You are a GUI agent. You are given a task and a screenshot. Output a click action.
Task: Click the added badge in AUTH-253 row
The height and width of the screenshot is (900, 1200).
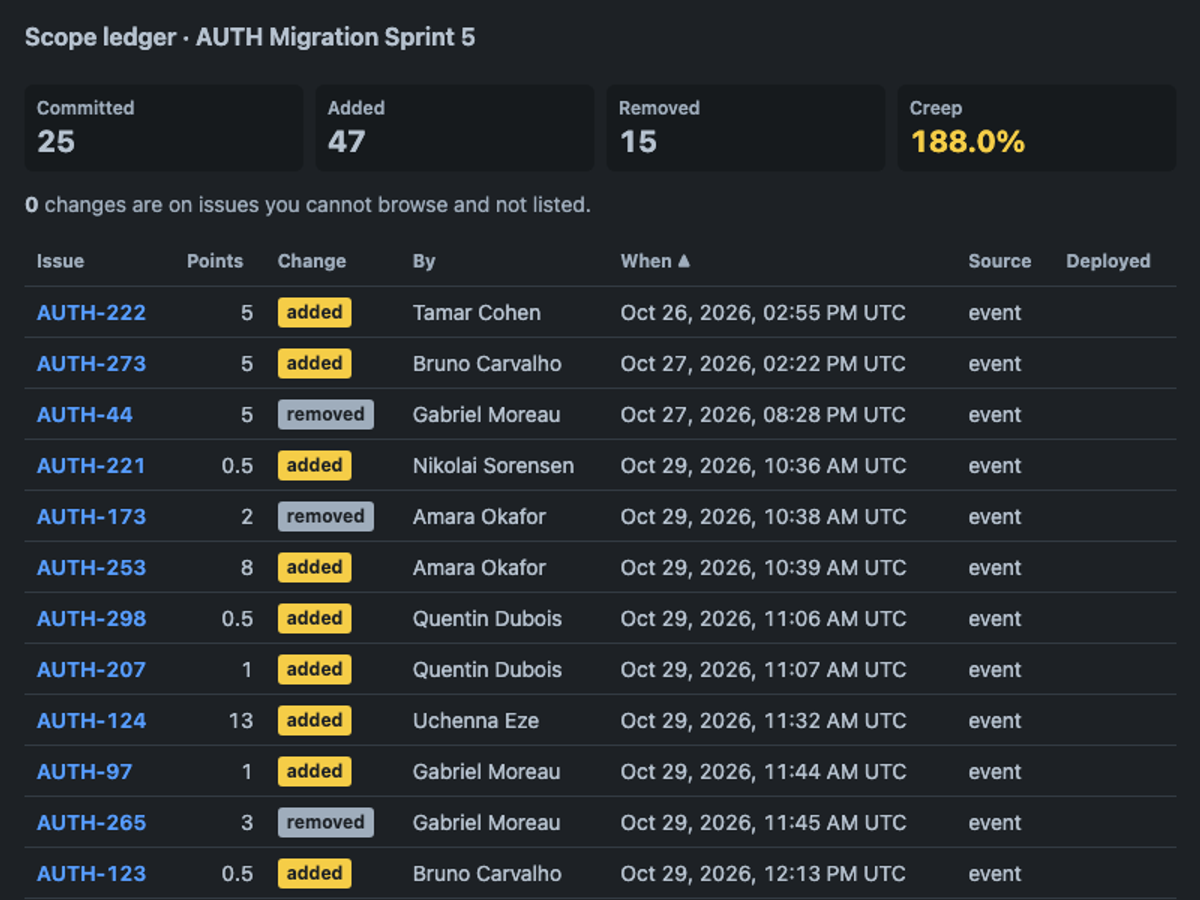click(x=315, y=568)
